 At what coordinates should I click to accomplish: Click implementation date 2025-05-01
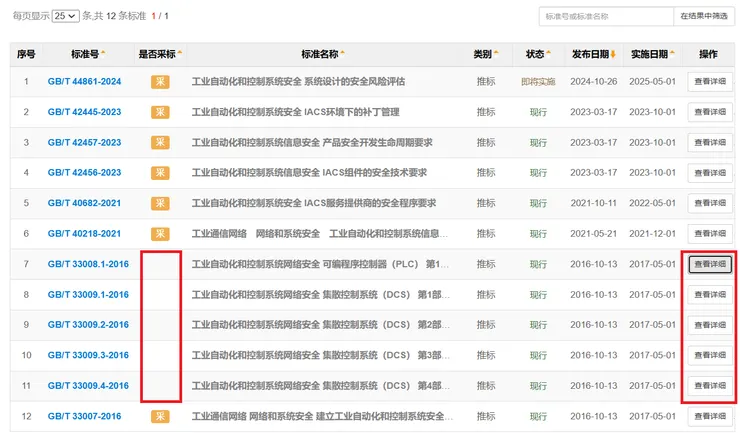[x=653, y=82]
